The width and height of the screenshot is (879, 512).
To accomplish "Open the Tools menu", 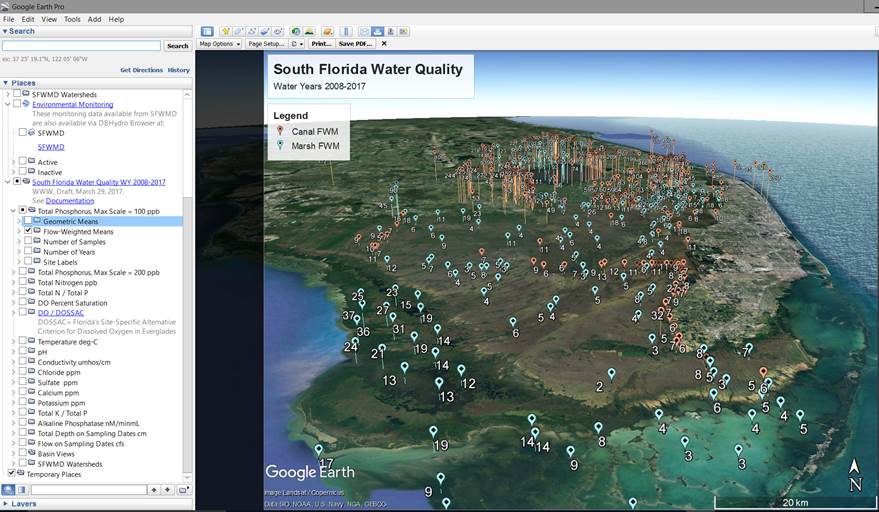I will [72, 19].
